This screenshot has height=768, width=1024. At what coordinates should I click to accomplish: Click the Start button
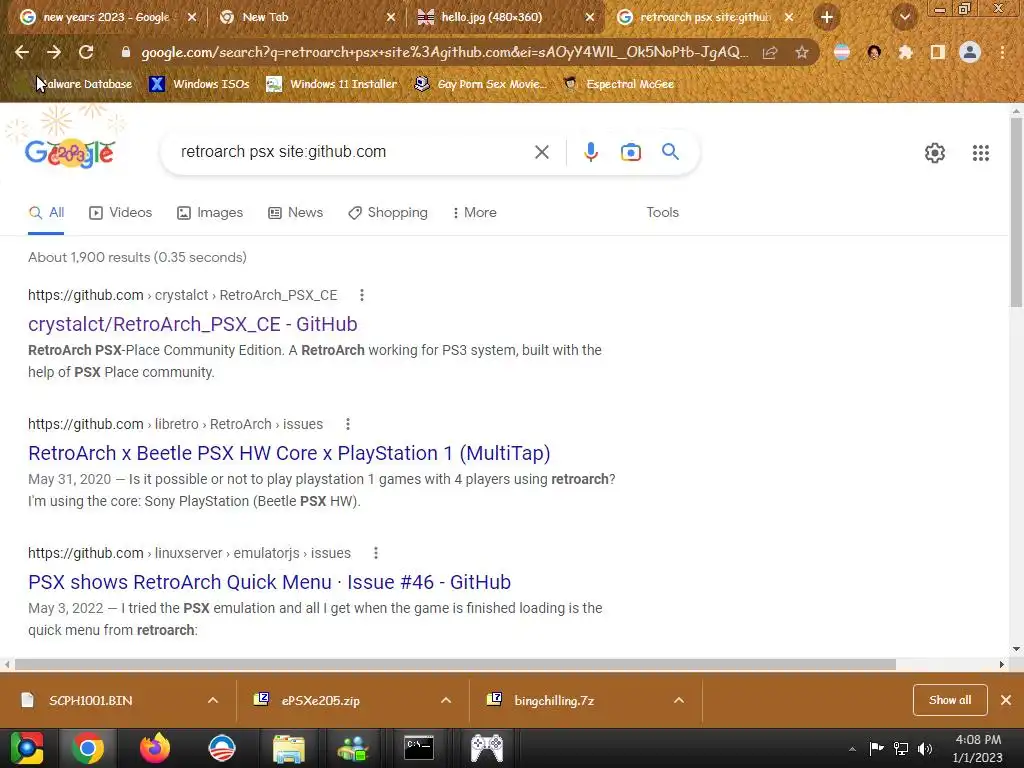(x=27, y=748)
